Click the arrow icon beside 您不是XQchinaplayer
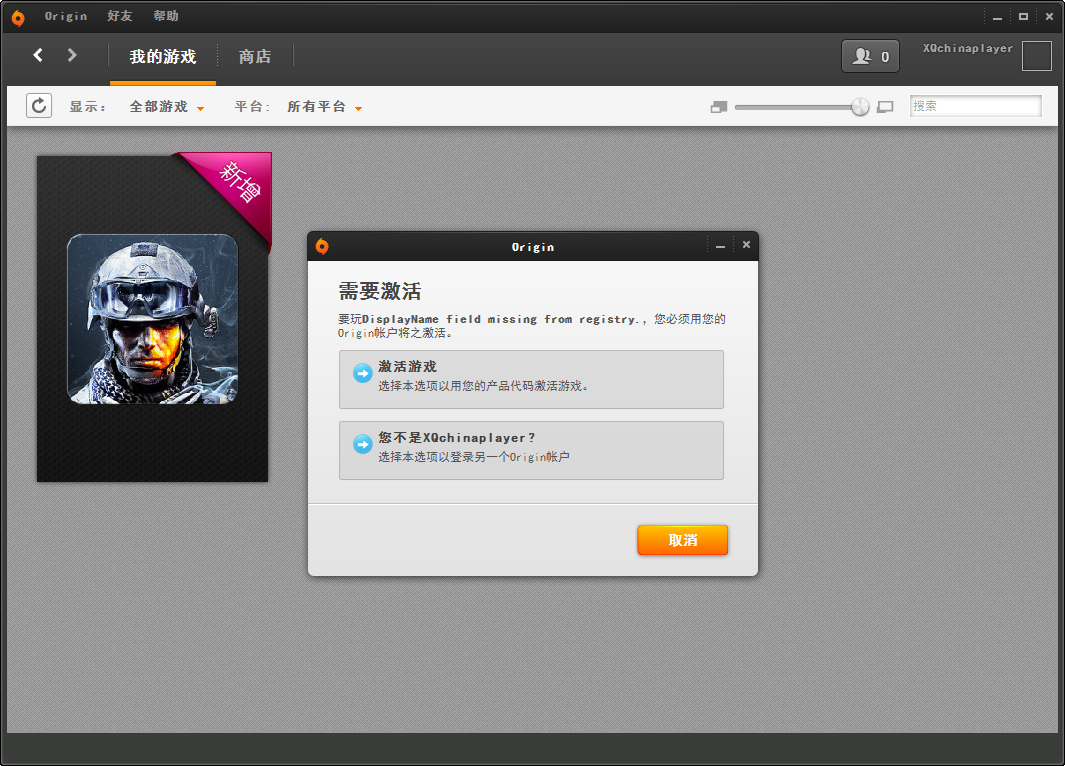The width and height of the screenshot is (1065, 766). [363, 444]
